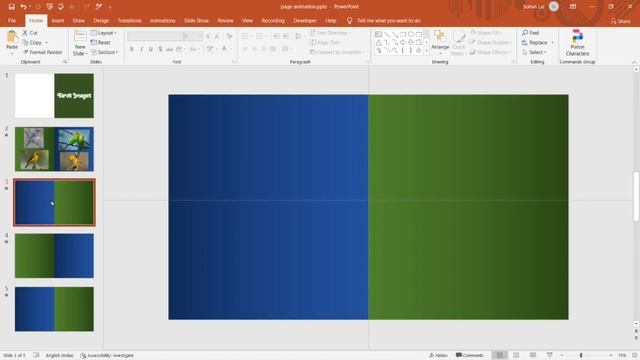Toggle Strikethrough formatting
The height and width of the screenshot is (360, 640).
click(x=169, y=49)
